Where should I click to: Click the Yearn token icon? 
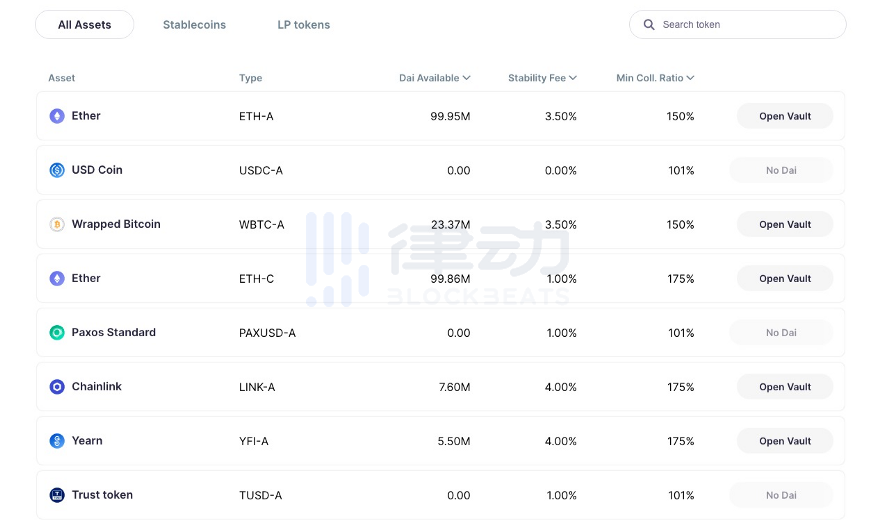coord(57,440)
